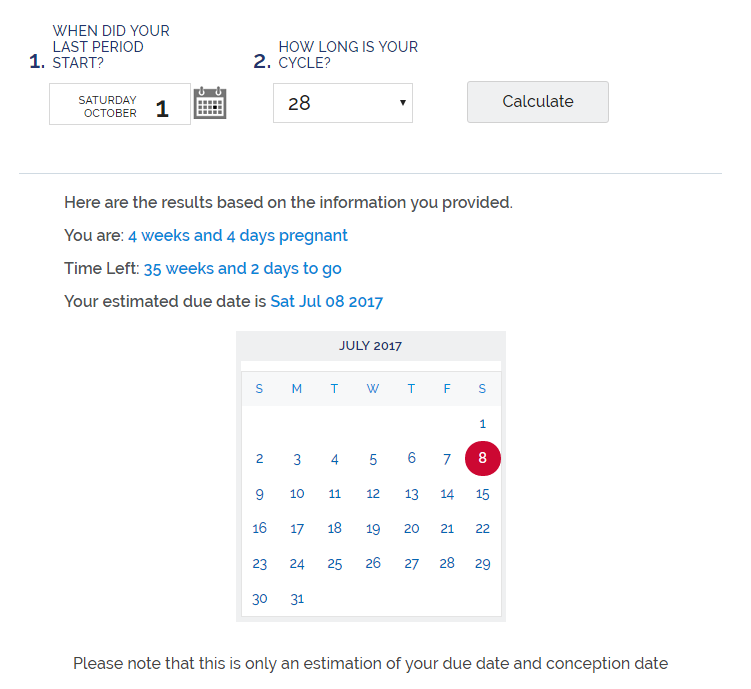This screenshot has width=751, height=689.
Task: Click the estimated due date link
Action: 326,301
